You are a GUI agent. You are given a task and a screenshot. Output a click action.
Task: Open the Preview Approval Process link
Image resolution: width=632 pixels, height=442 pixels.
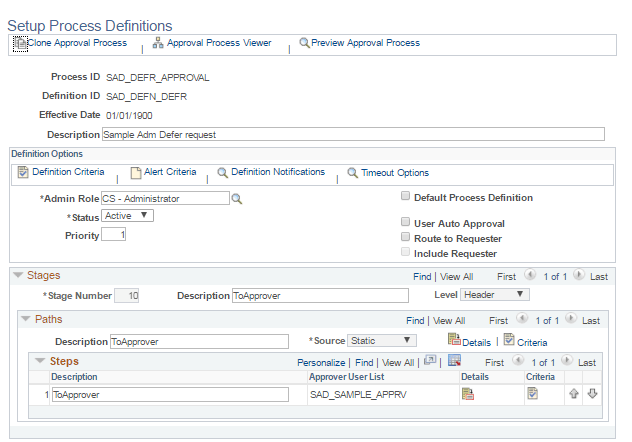click(x=366, y=43)
